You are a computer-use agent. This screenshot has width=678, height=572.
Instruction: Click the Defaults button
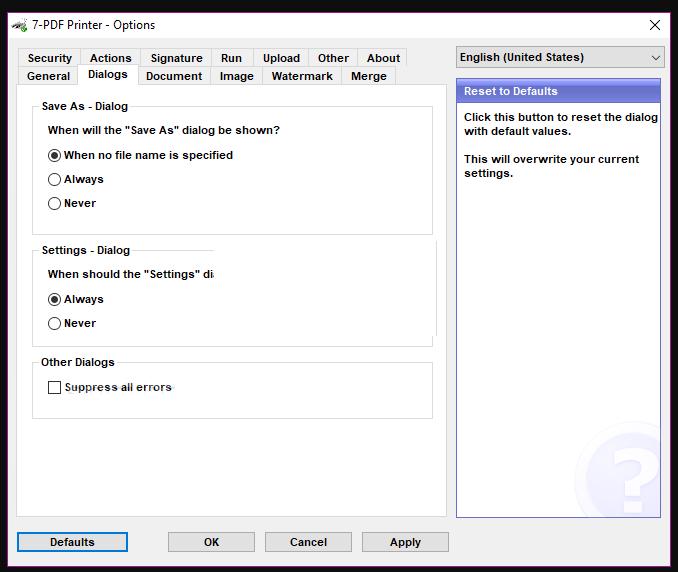click(x=72, y=542)
